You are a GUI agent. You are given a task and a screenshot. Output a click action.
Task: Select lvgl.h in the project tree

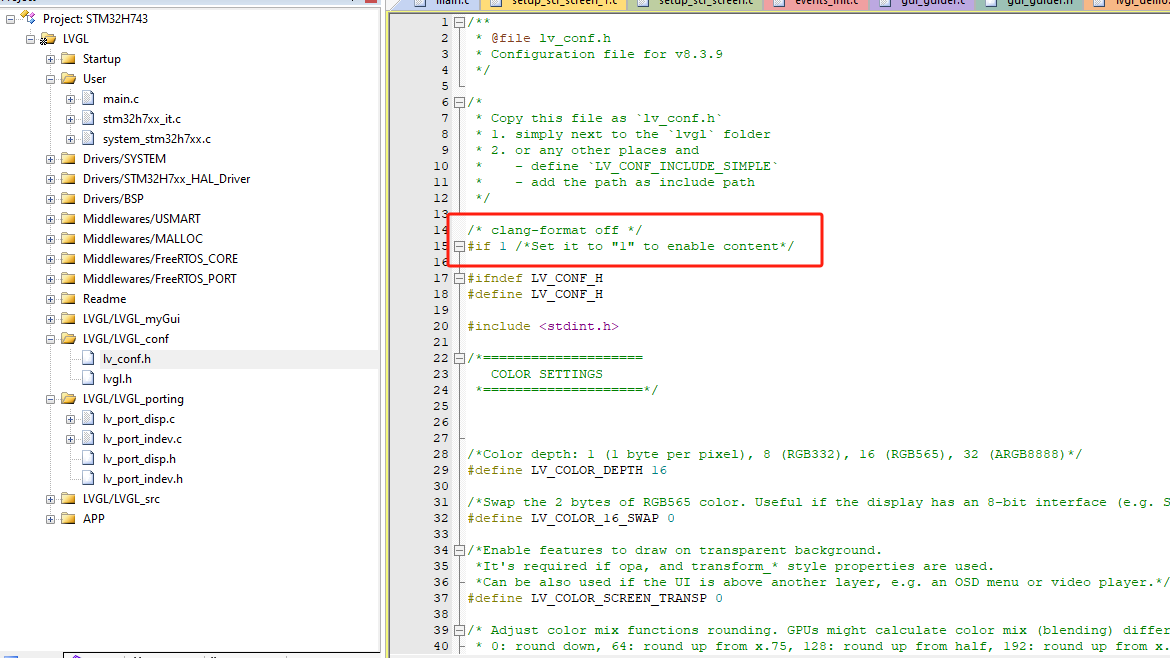point(117,379)
